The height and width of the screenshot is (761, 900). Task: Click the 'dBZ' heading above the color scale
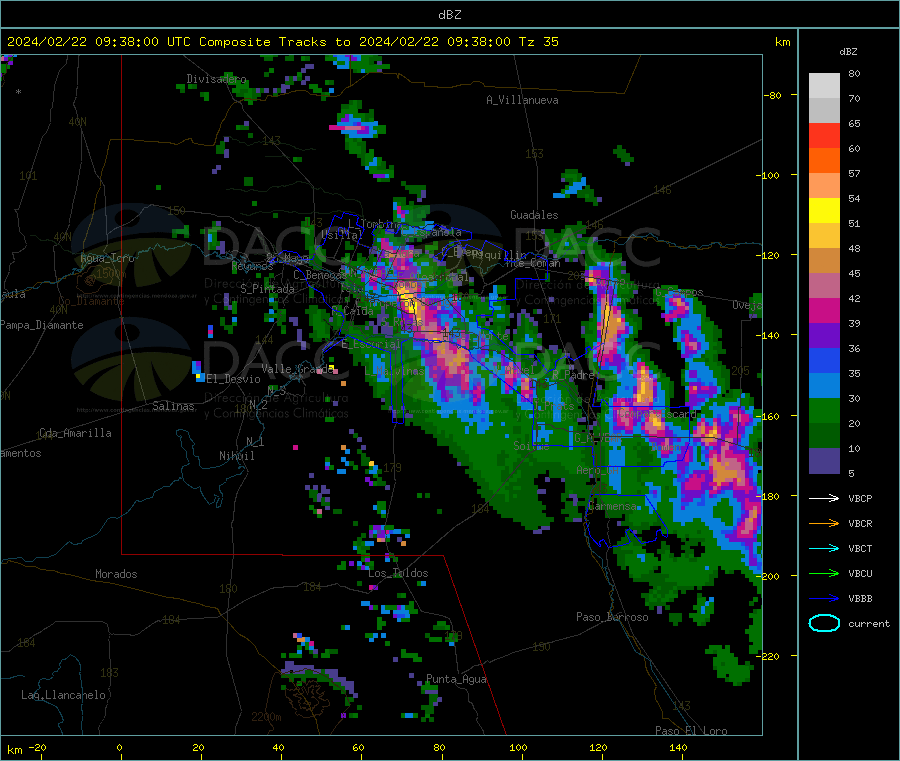[x=848, y=52]
